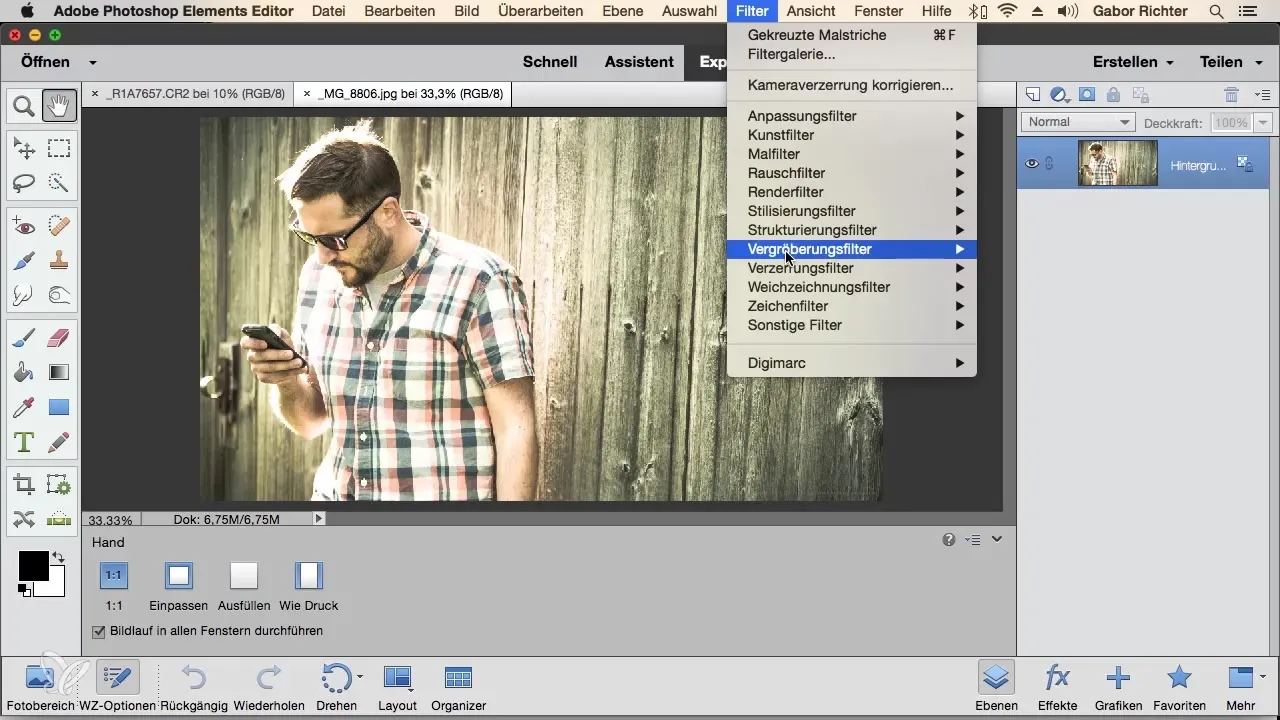Viewport: 1280px width, 720px height.
Task: Toggle 'Bildlauf in allen Fenstern durchführen' checkbox
Action: 98,631
